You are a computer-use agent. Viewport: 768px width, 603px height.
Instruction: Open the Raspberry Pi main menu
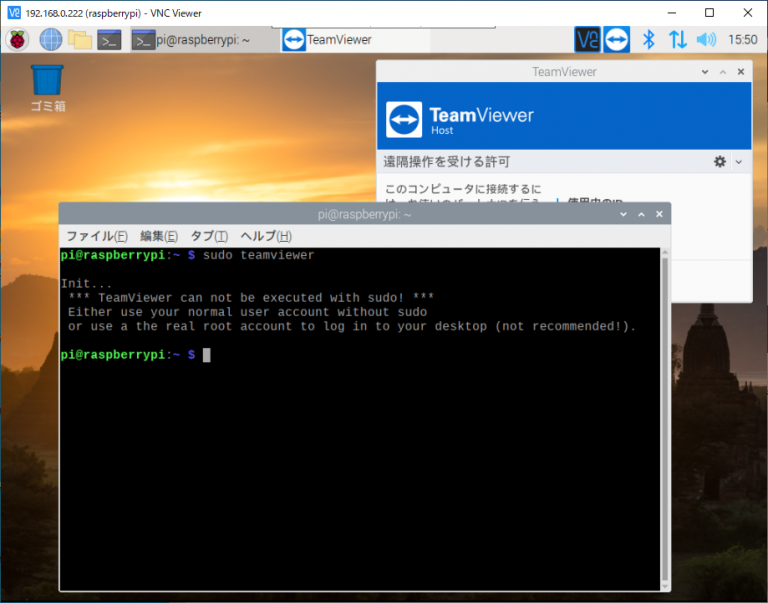tap(17, 40)
